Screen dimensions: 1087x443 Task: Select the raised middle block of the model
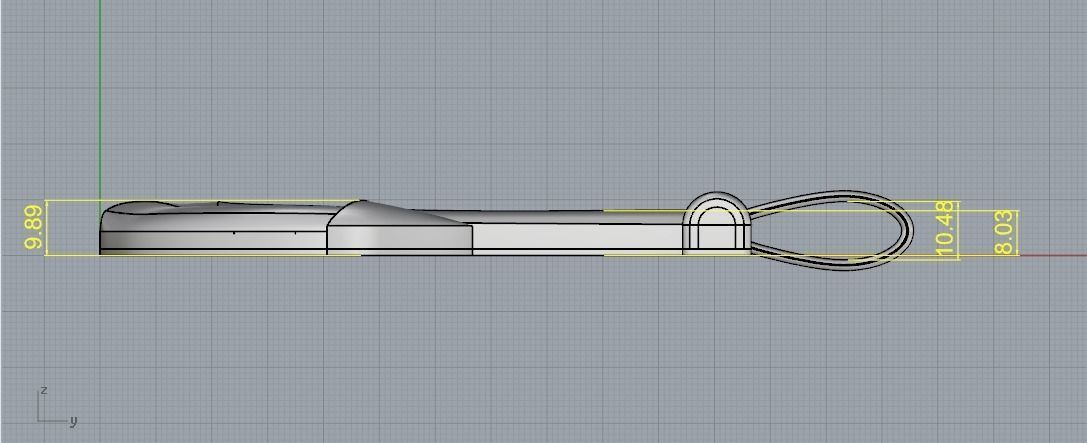click(x=399, y=228)
